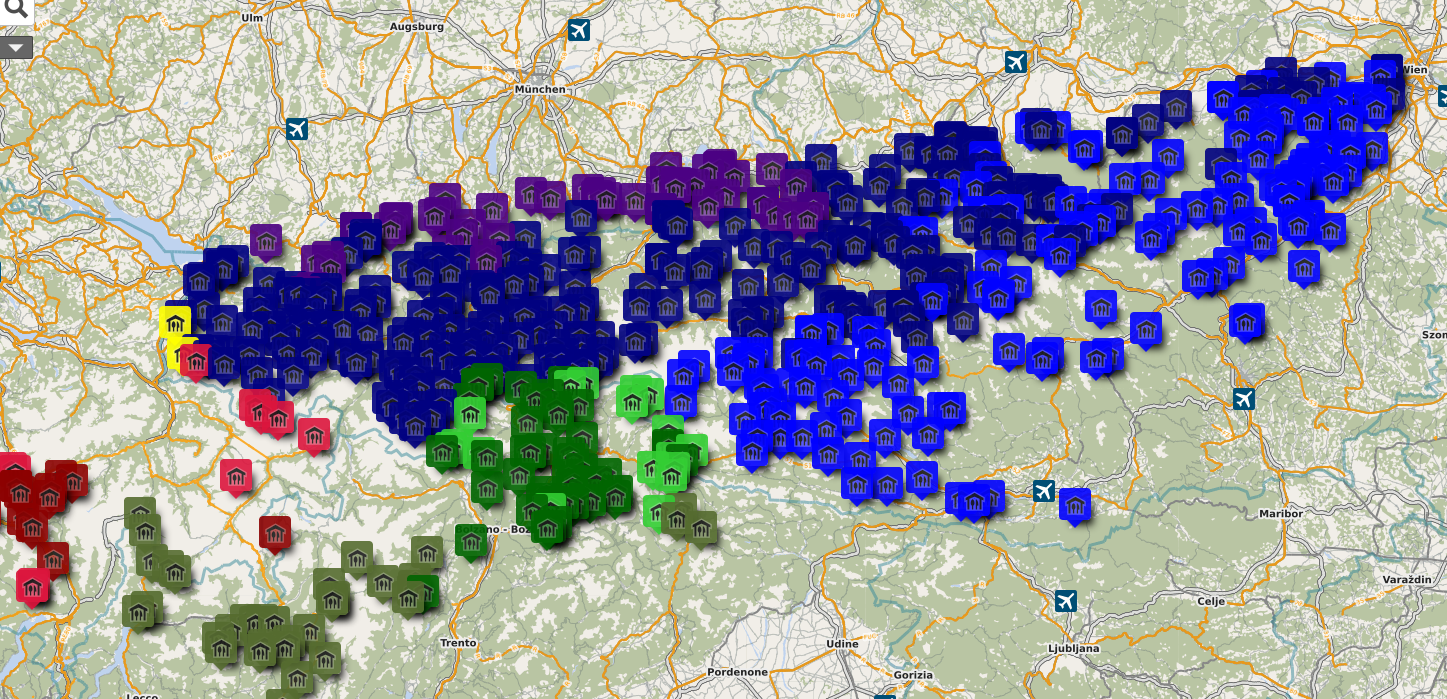
Task: Click the Ljubljana city label
Action: pyautogui.click(x=1073, y=648)
